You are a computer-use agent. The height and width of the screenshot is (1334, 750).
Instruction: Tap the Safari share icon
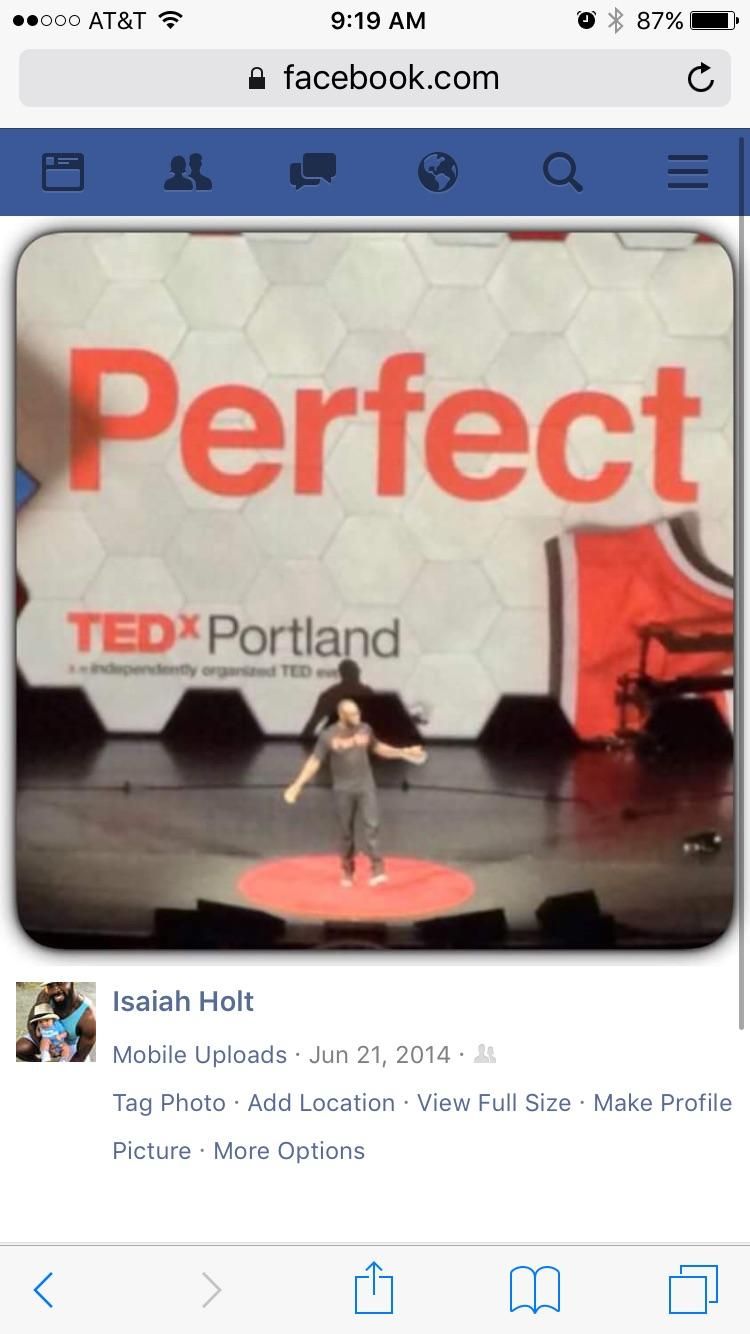pos(374,1288)
